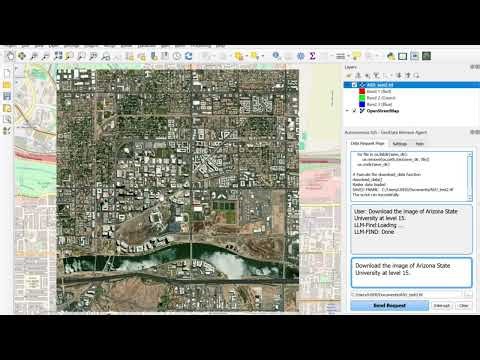480x360 pixels.
Task: Open the Layout Manager icon
Action: tap(7, 119)
